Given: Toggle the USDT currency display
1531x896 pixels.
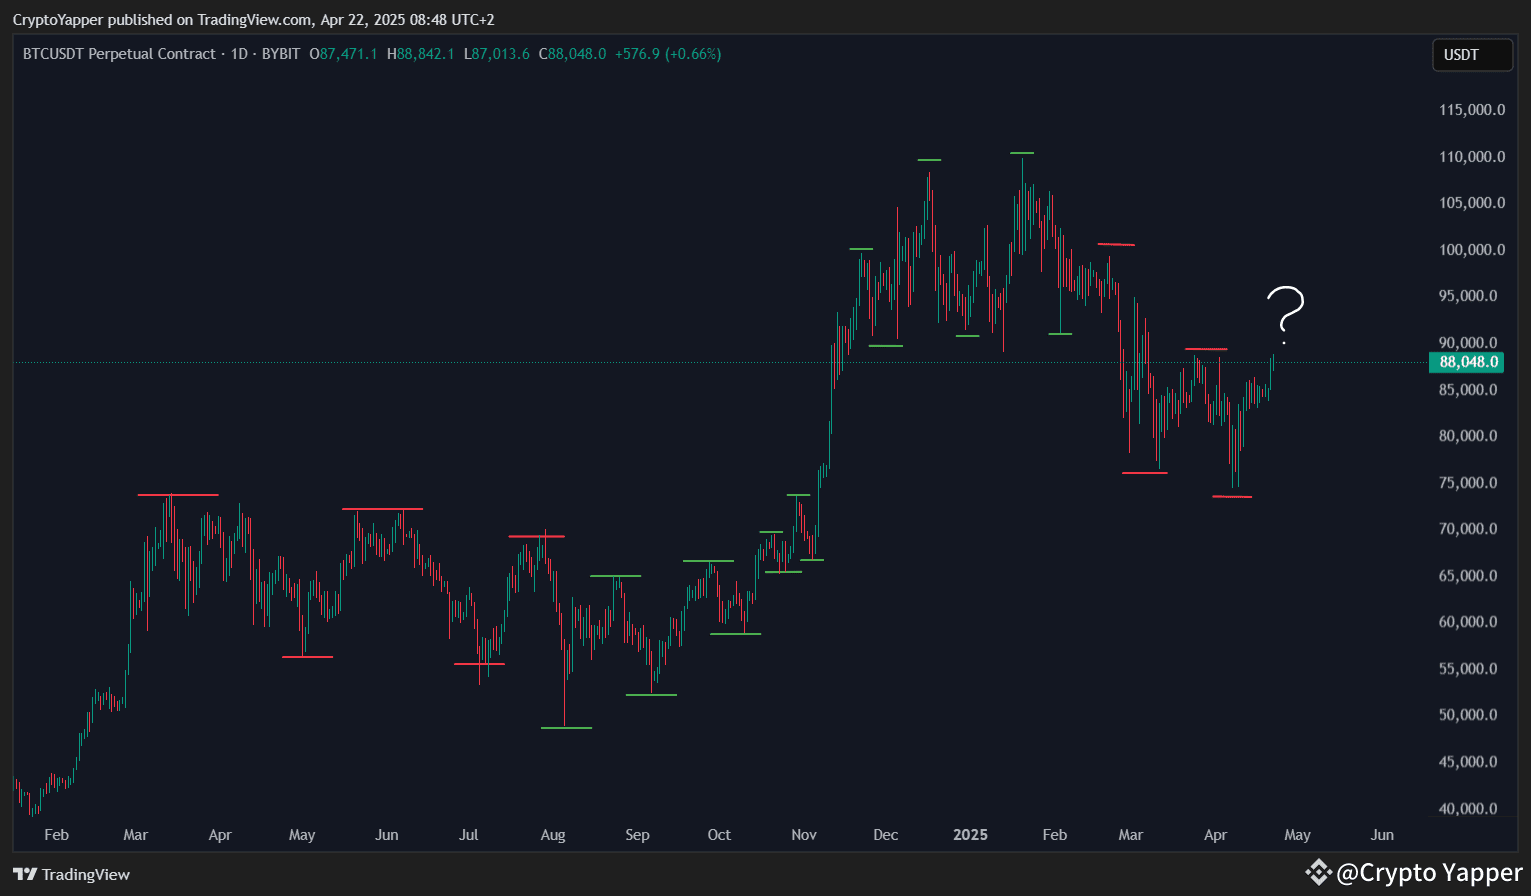Looking at the screenshot, I should tap(1471, 54).
